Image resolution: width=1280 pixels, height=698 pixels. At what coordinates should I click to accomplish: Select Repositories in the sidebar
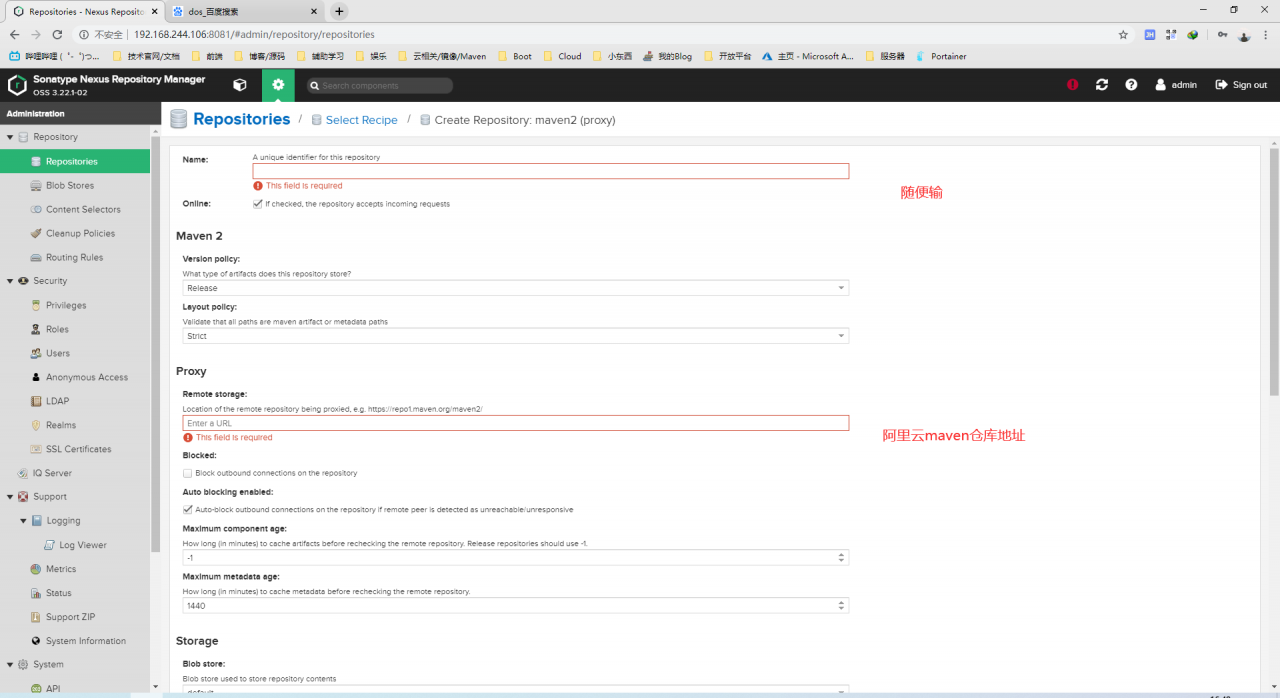click(75, 161)
